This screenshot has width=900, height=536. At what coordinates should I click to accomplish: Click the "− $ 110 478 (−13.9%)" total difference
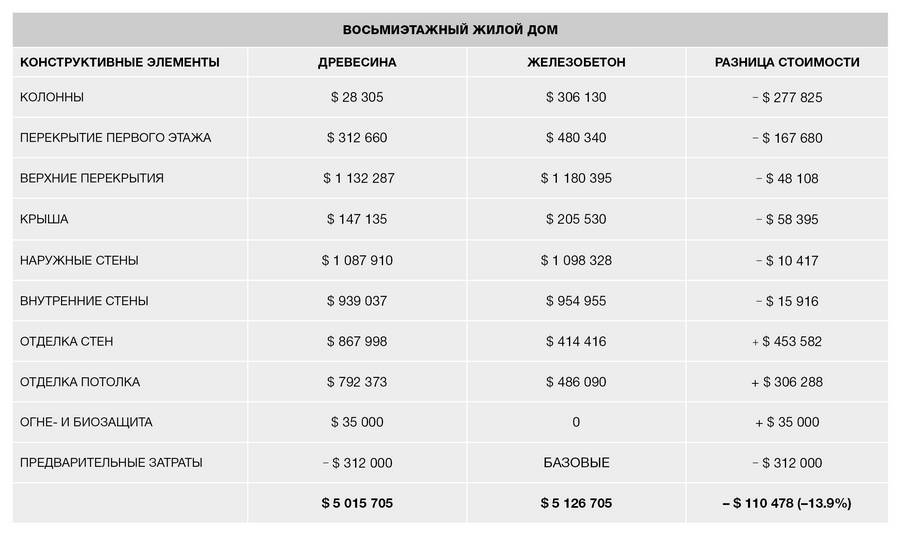coord(787,503)
